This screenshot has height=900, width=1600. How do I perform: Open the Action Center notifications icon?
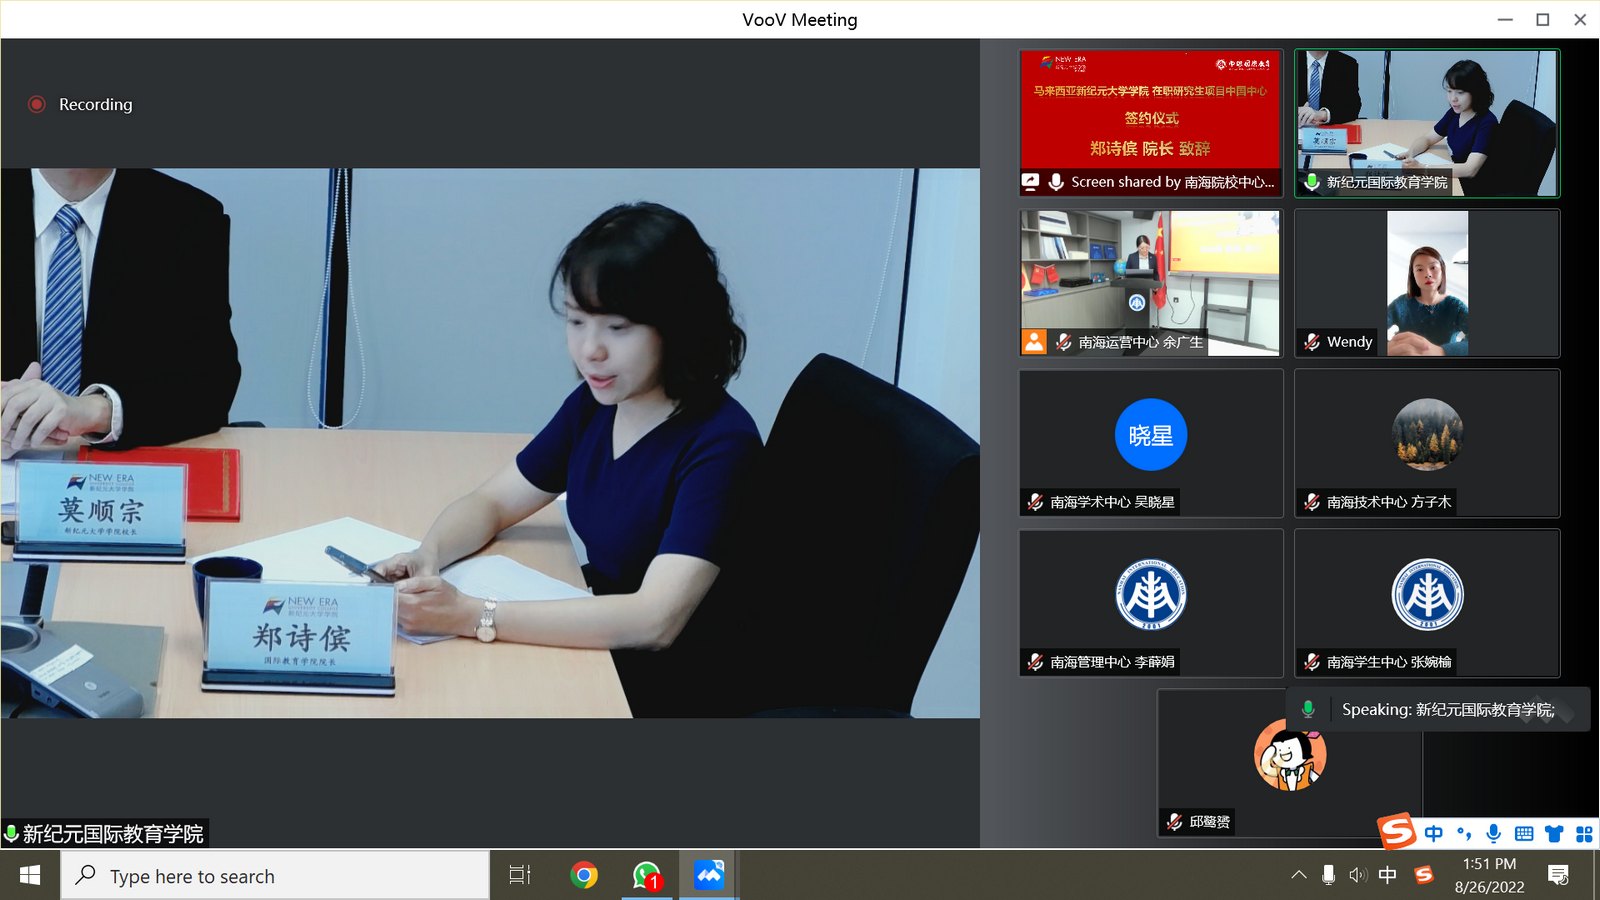pyautogui.click(x=1558, y=875)
